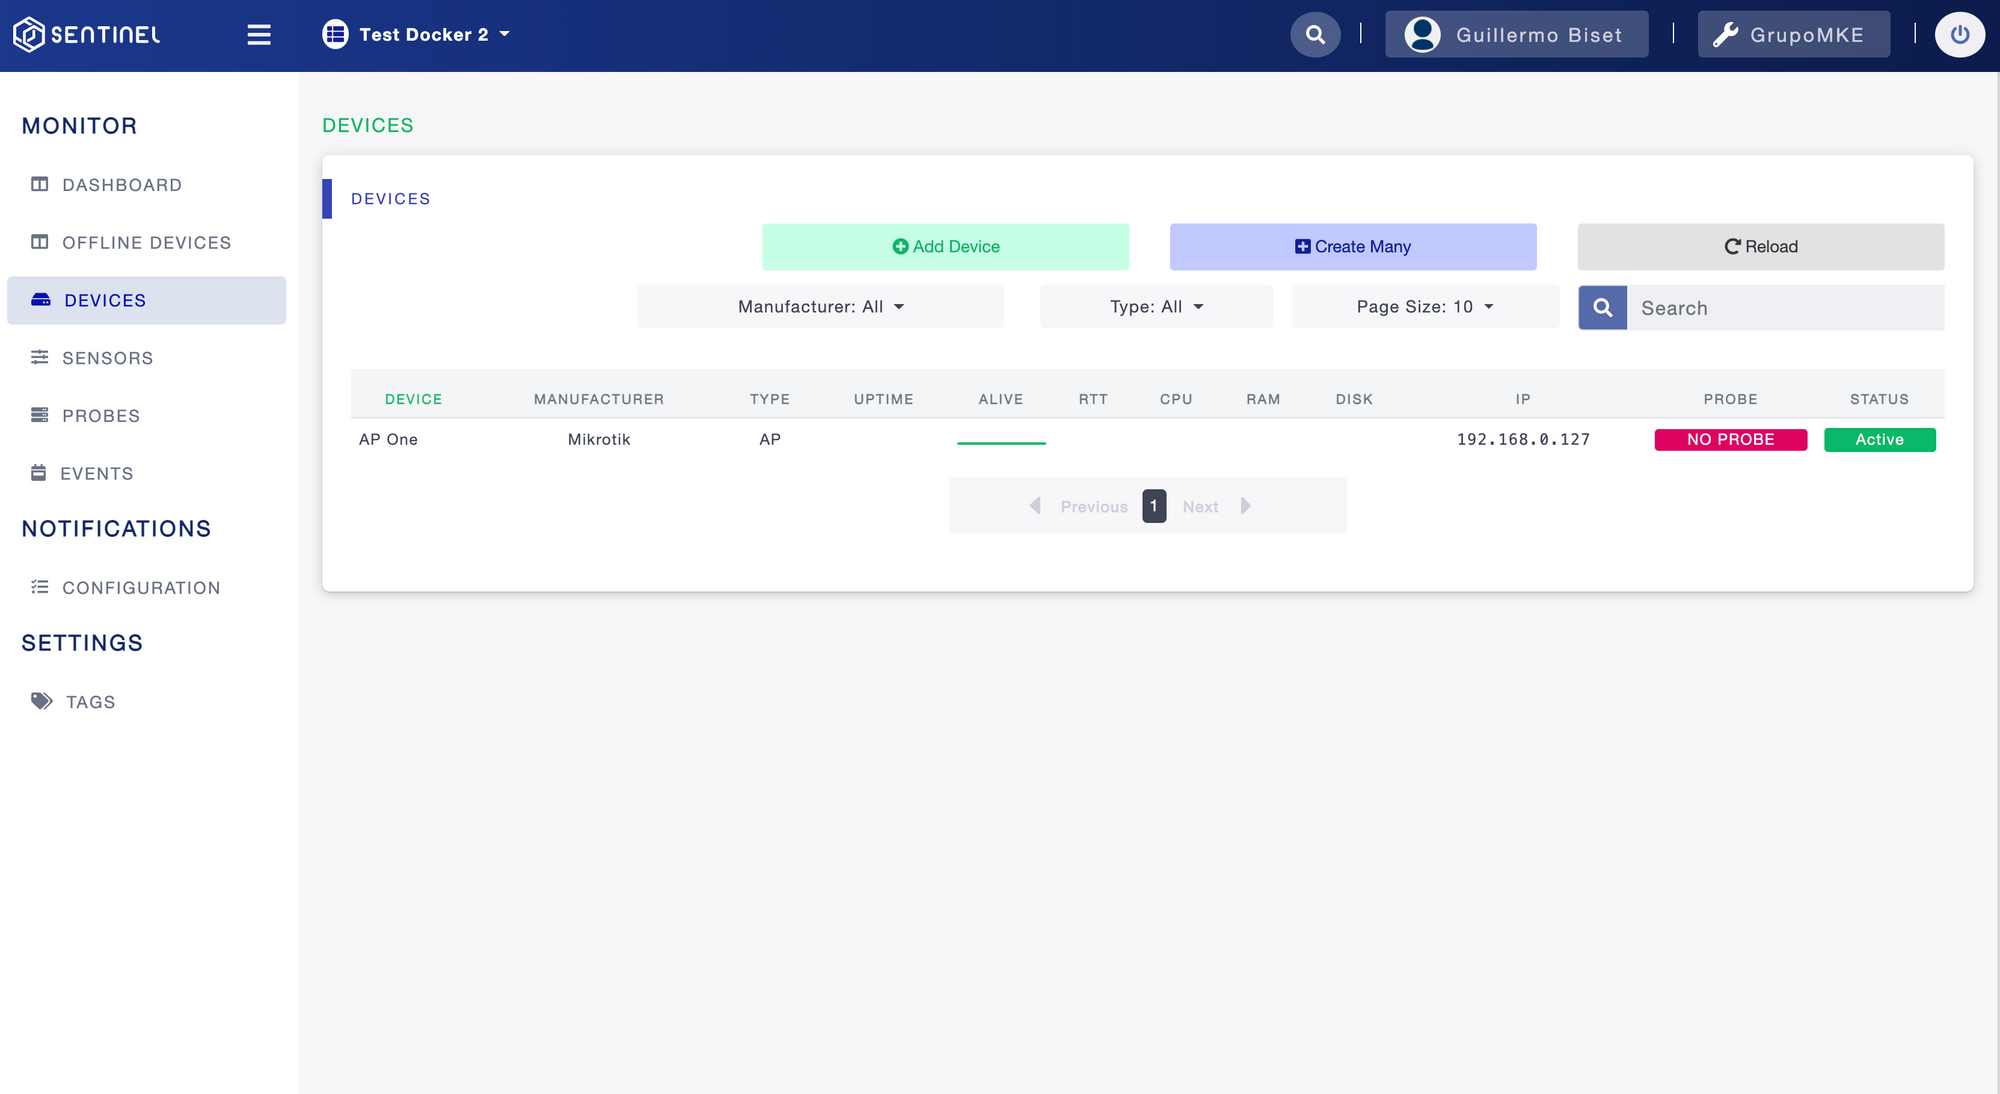Screen dimensions: 2000x1094
Task: Click the RTT column header
Action: 1093,399
